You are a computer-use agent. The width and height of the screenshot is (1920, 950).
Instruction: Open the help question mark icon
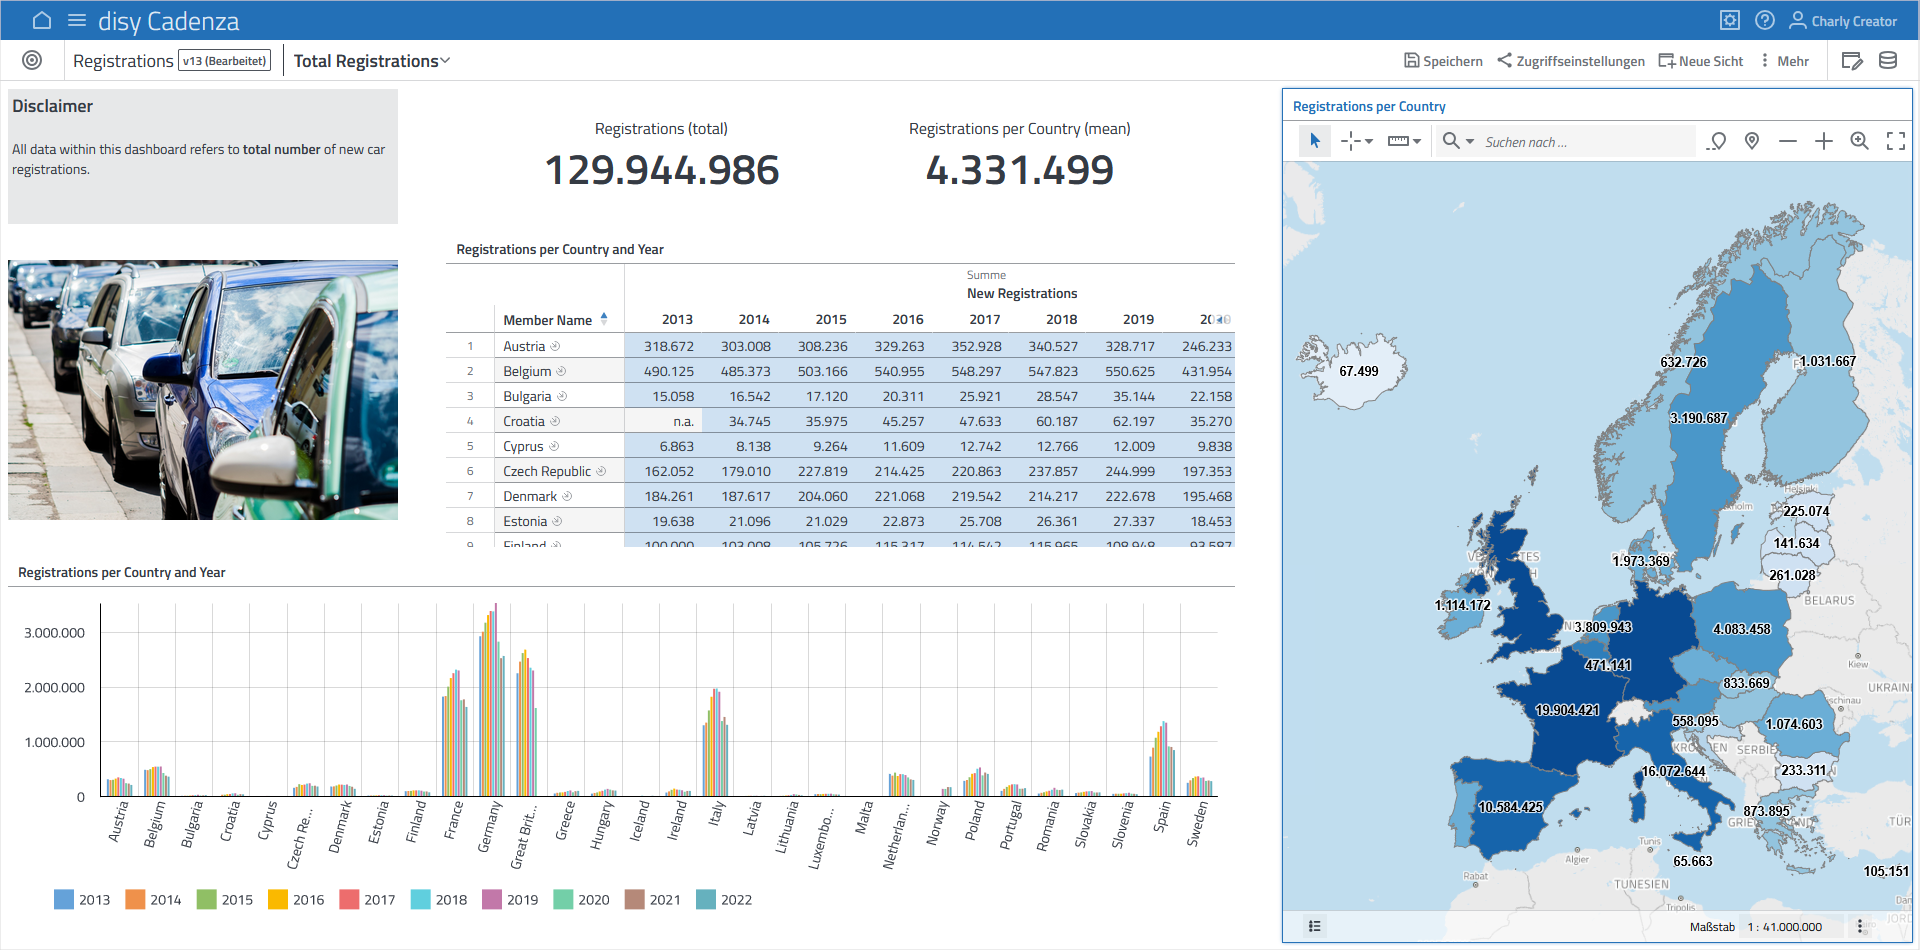coord(1765,21)
